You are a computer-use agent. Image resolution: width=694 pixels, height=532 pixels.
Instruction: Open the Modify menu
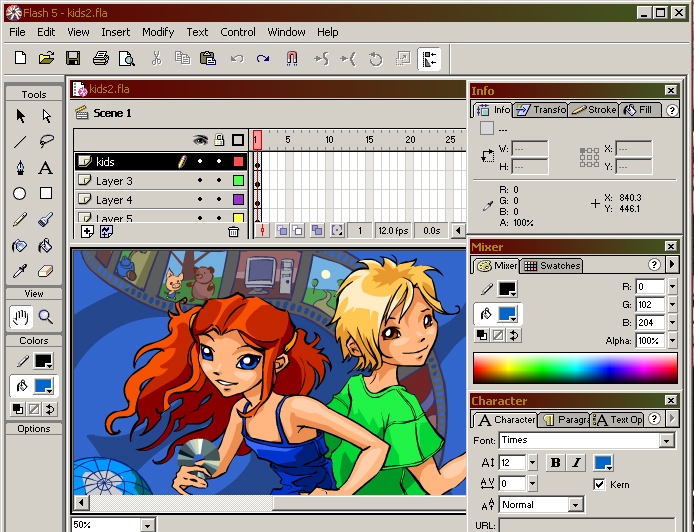coord(158,32)
